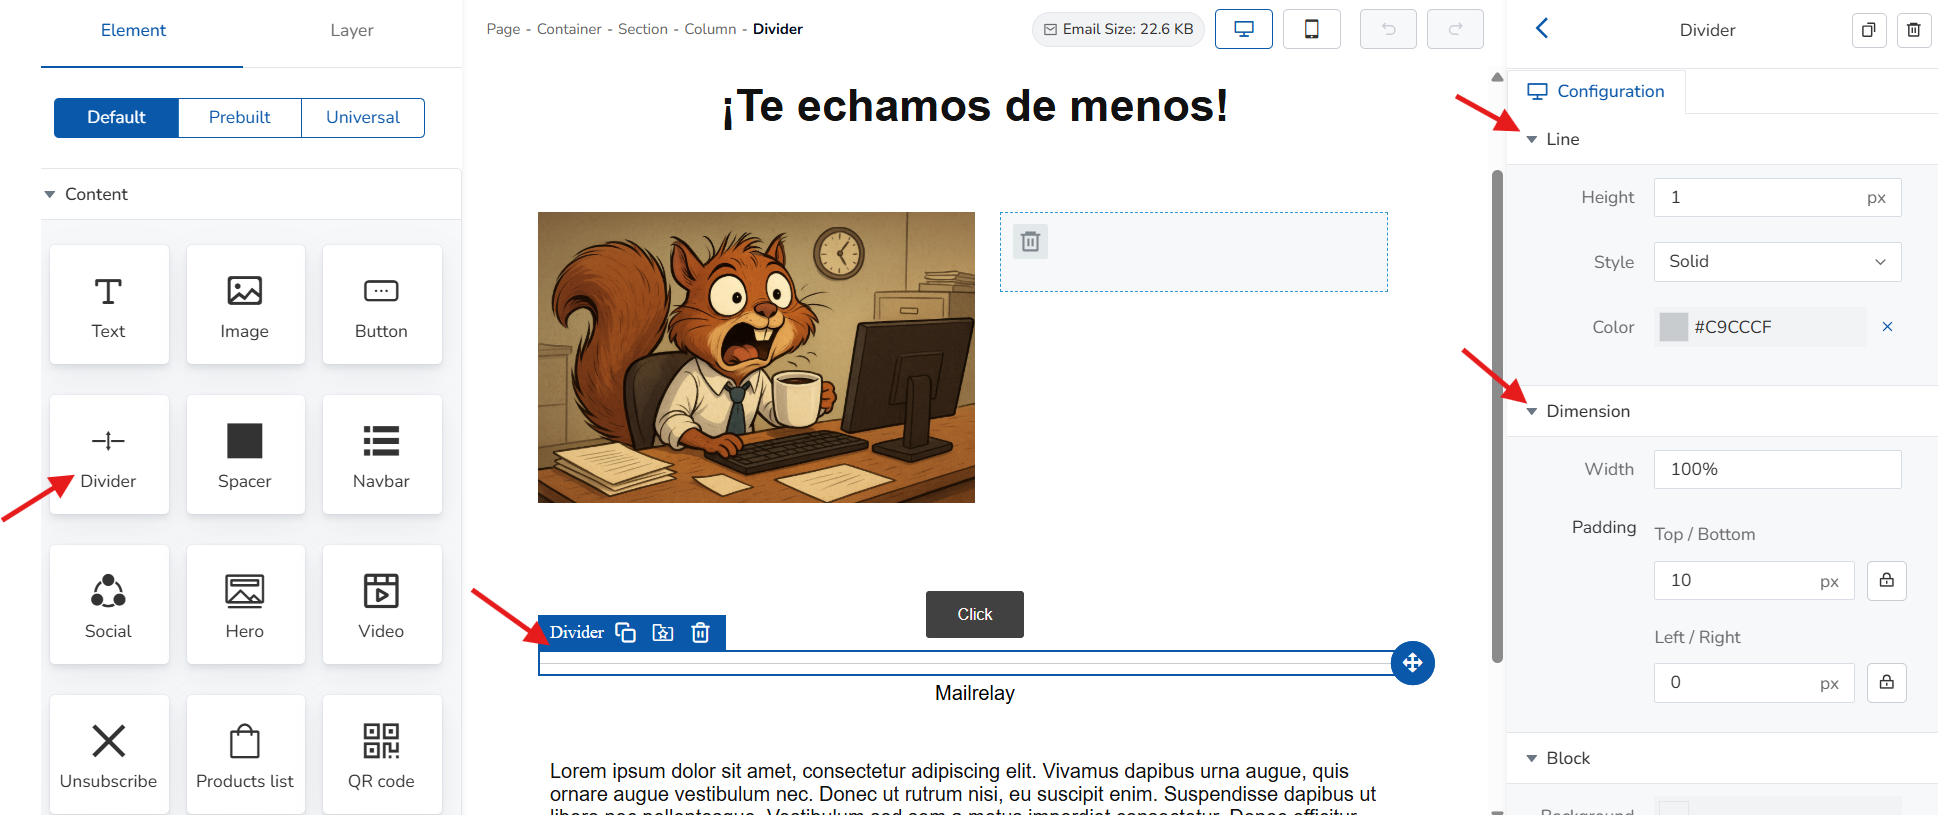Open the line color swatch
The image size is (1938, 815).
[1674, 327]
